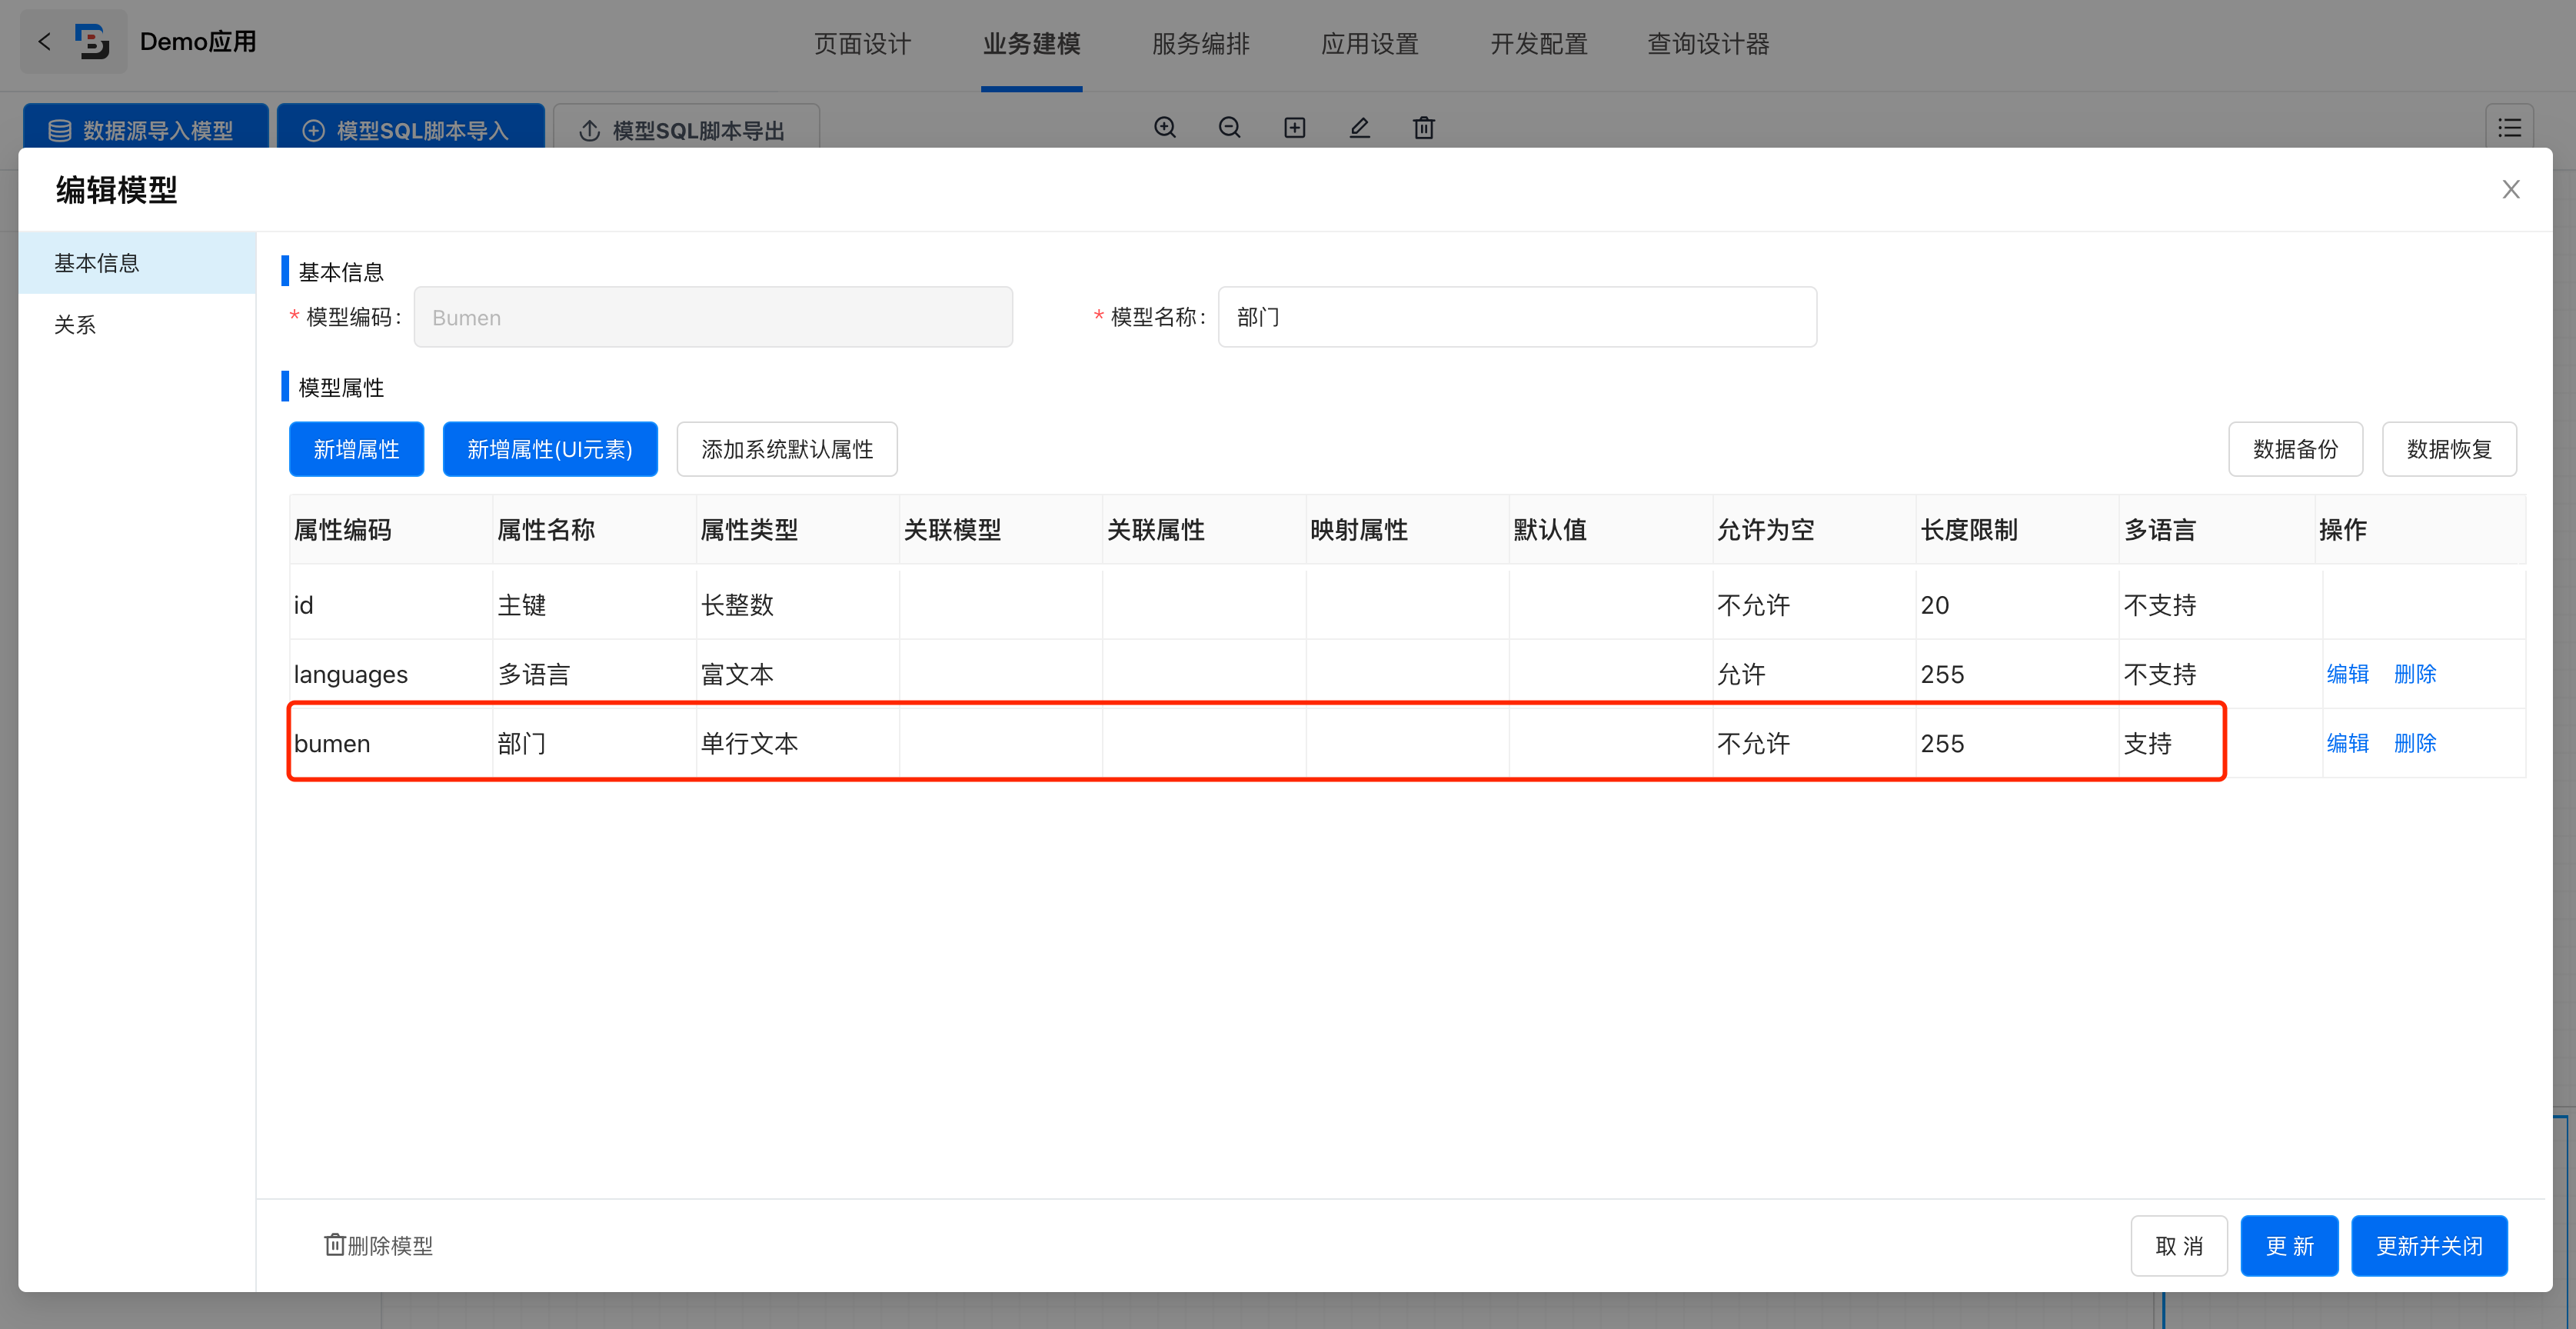The image size is (2576, 1329).
Task: Click the 取消 button
Action: tap(2179, 1246)
